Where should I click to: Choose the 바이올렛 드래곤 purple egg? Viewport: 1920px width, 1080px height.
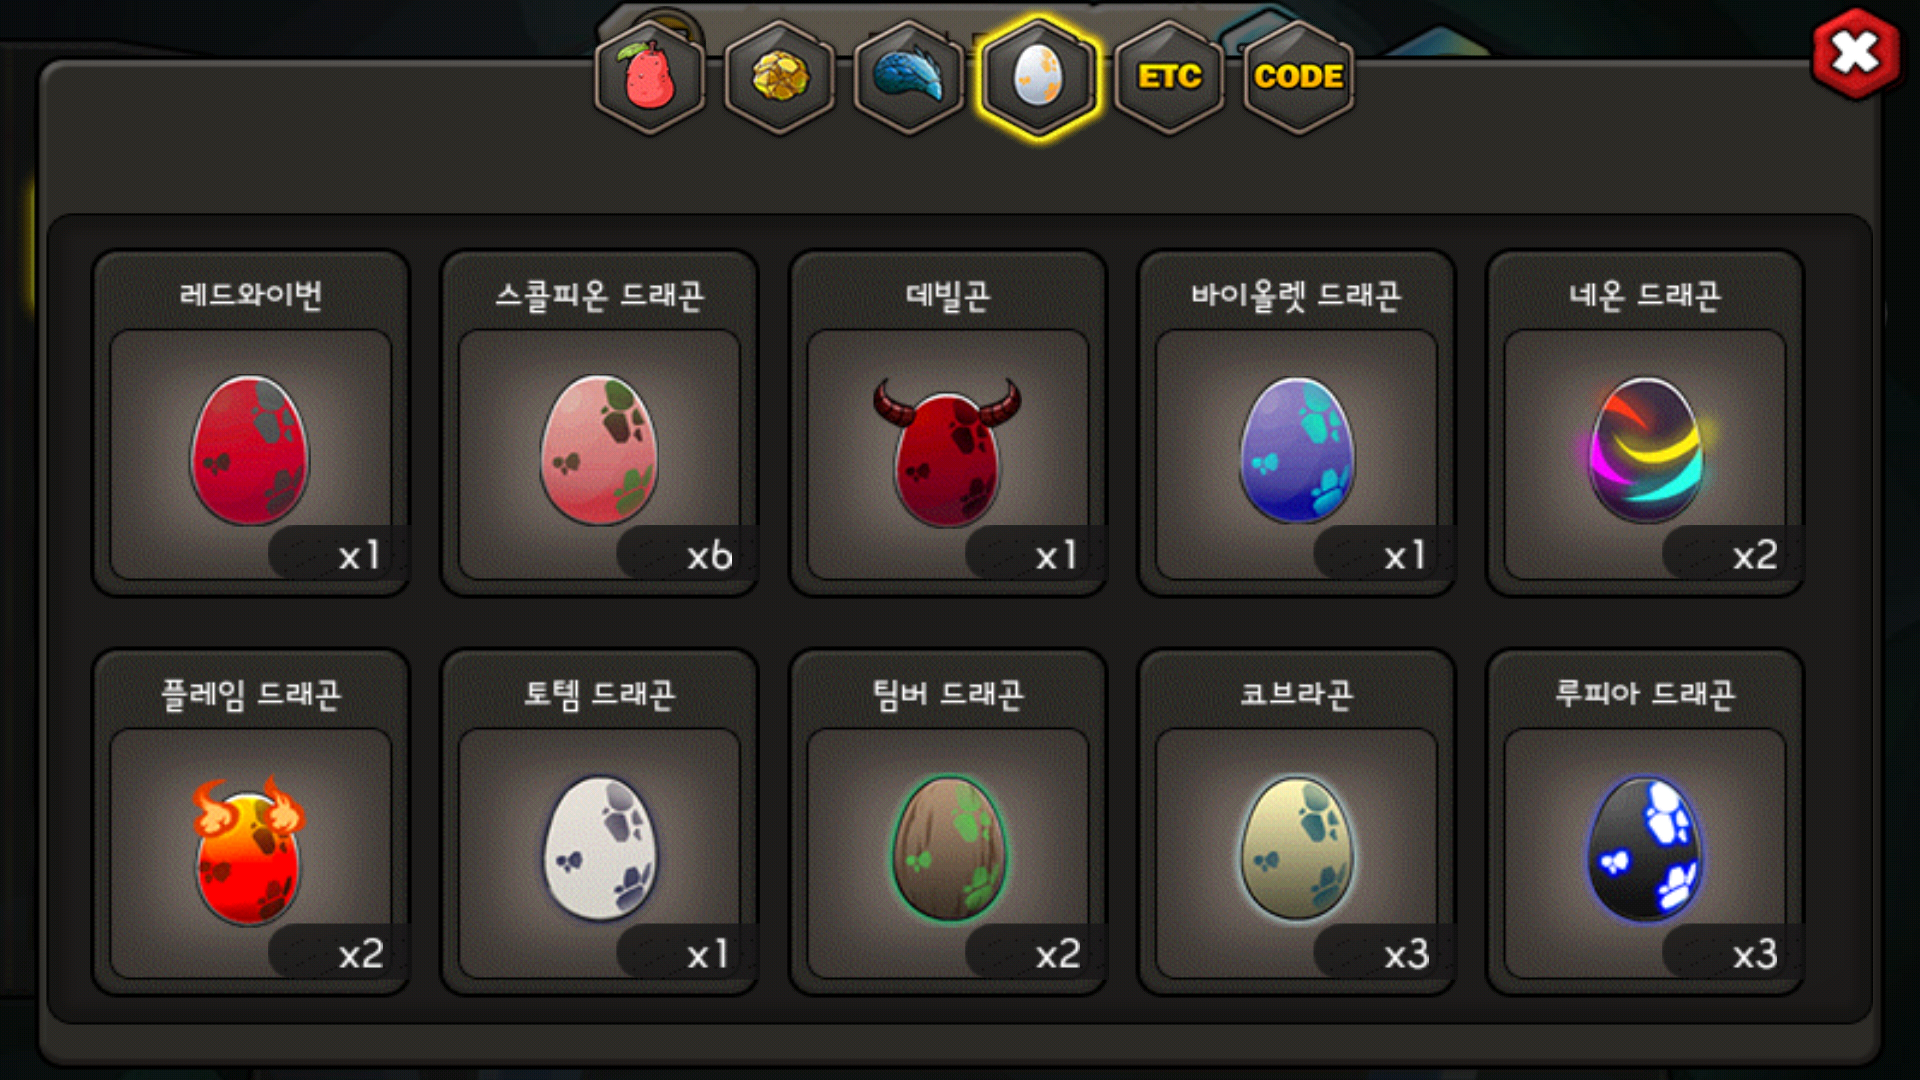[1297, 451]
